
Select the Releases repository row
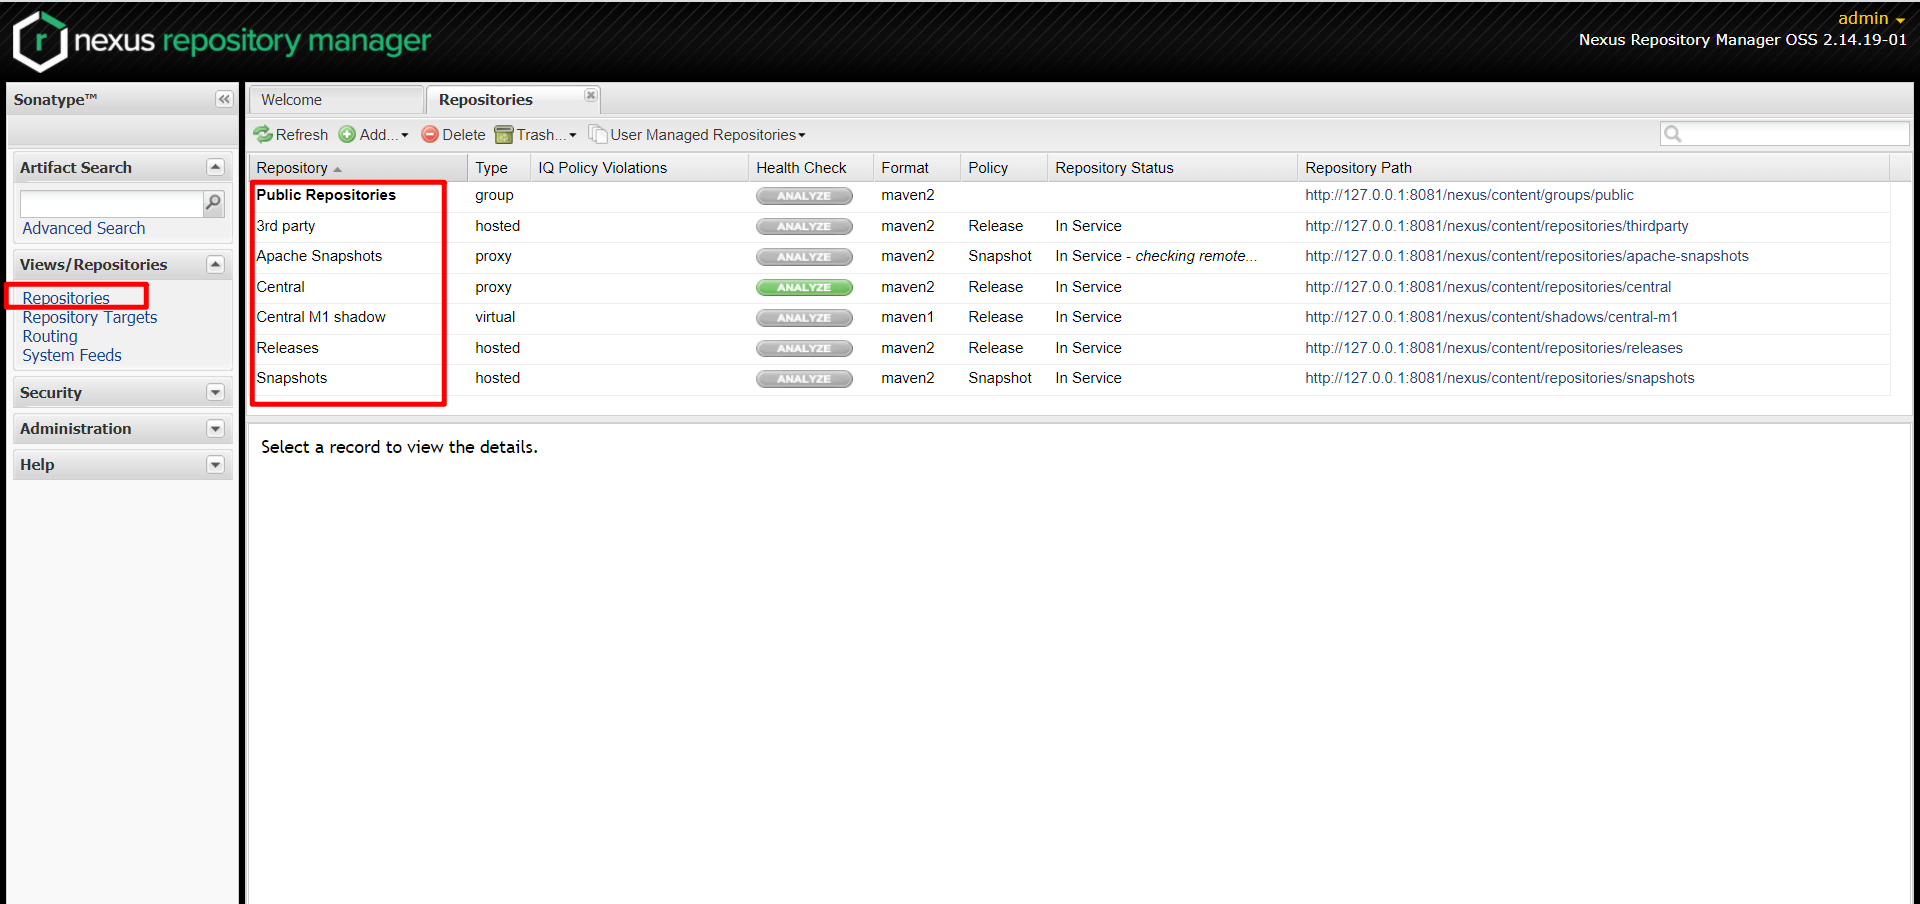(x=1070, y=348)
